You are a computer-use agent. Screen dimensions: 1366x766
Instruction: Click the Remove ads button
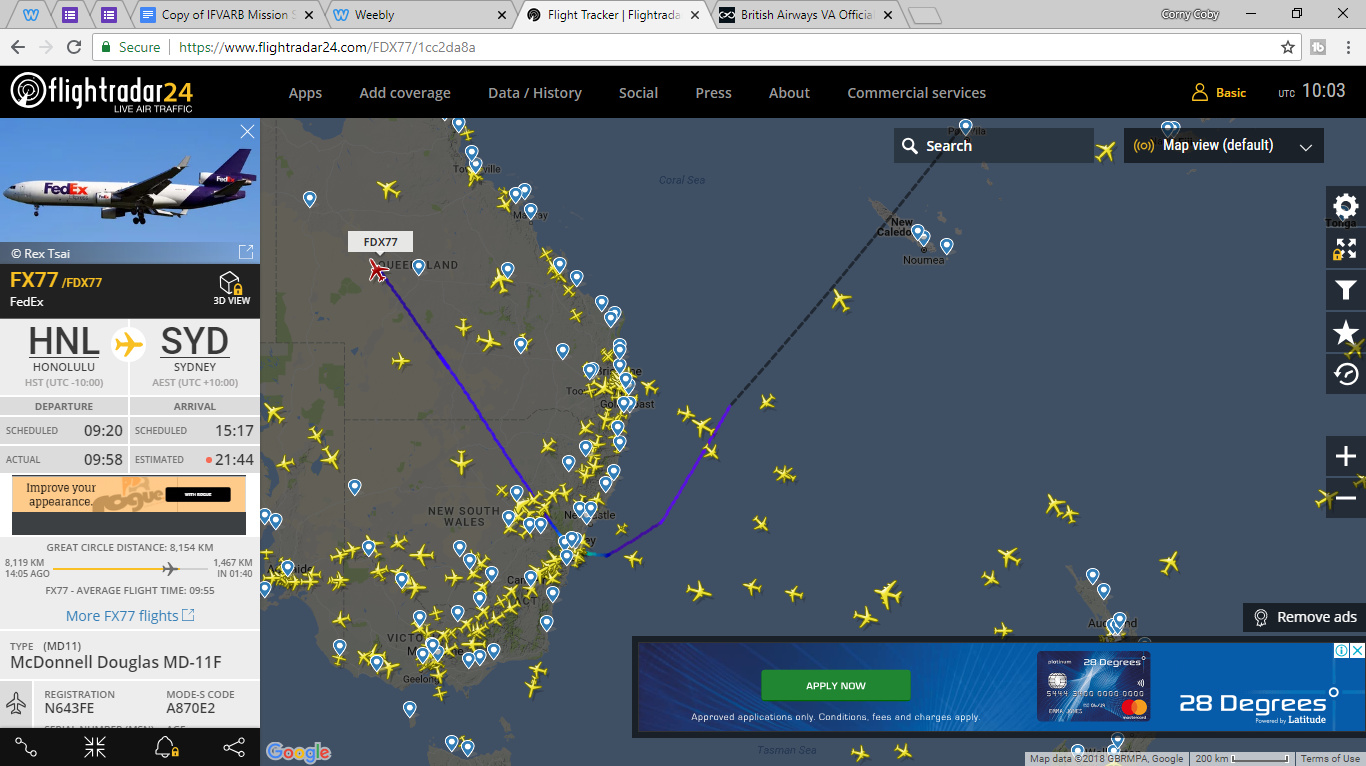click(1304, 617)
